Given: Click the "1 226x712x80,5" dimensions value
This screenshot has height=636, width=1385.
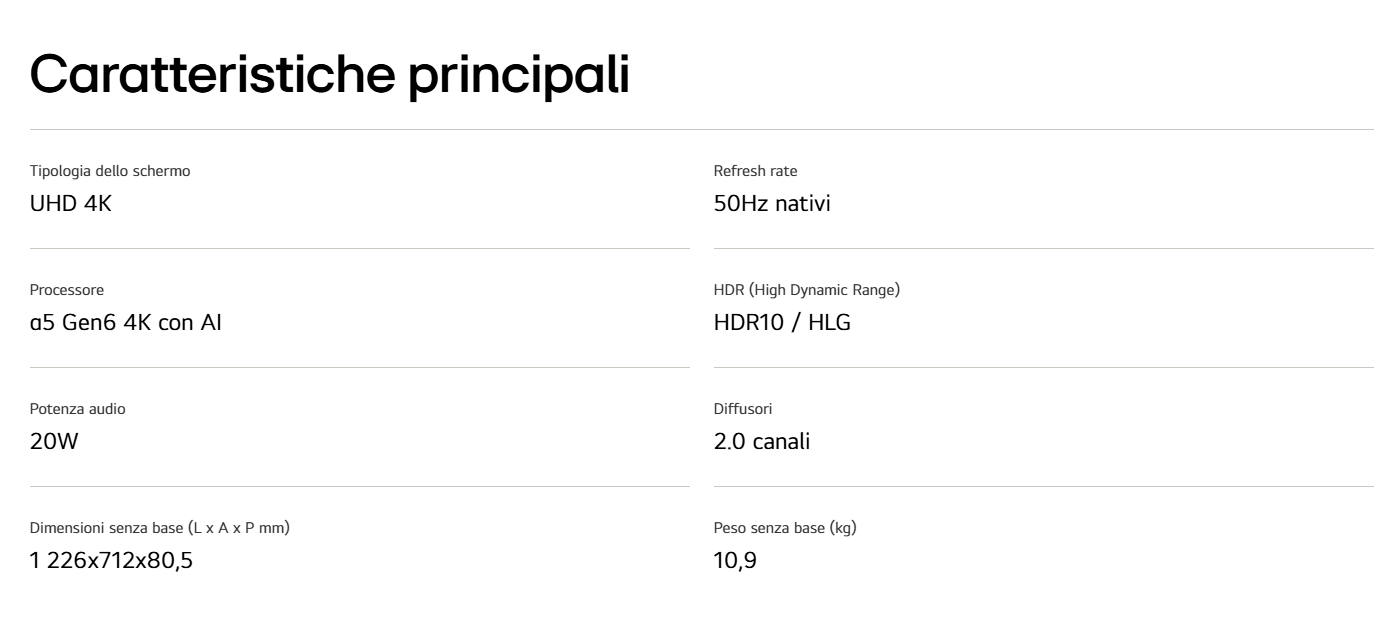Looking at the screenshot, I should [x=111, y=561].
